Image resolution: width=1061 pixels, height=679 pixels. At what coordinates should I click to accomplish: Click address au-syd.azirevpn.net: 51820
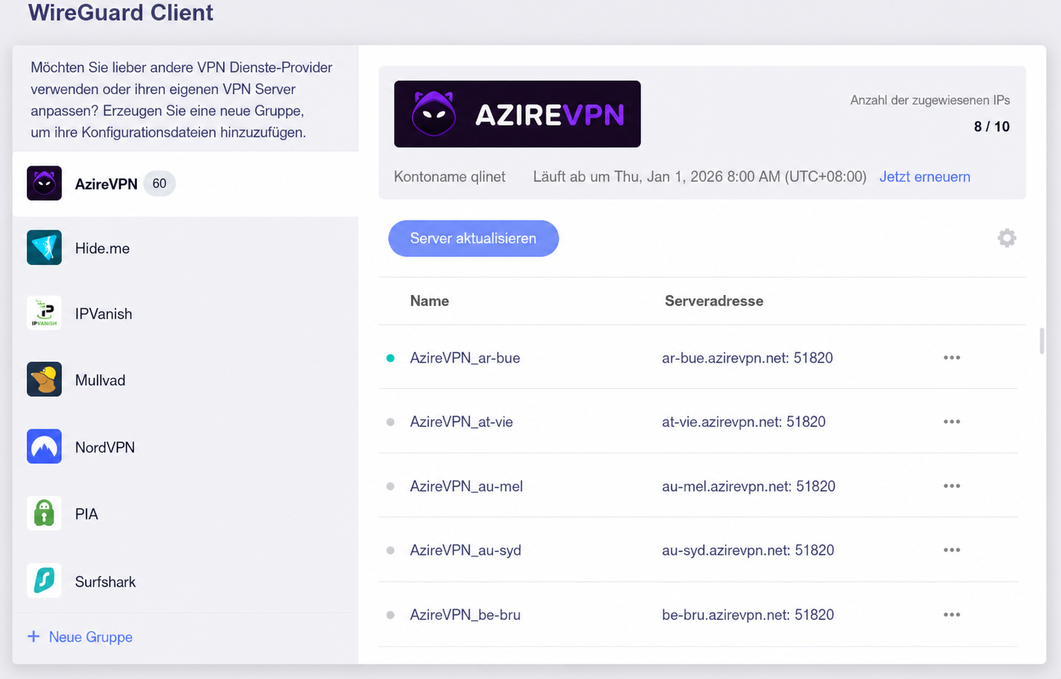click(748, 550)
